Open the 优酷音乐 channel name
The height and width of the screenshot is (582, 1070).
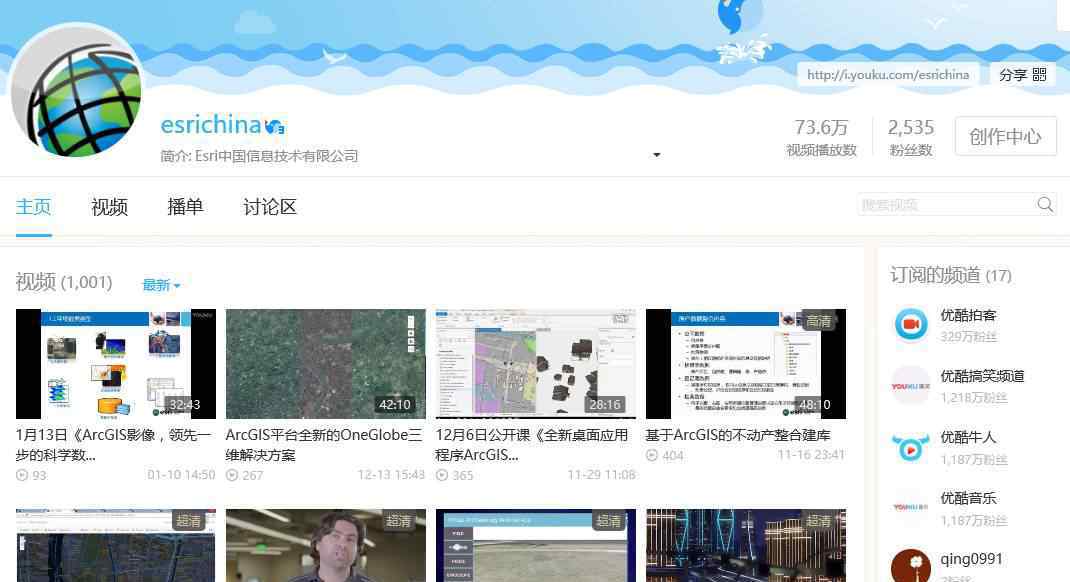[x=968, y=498]
